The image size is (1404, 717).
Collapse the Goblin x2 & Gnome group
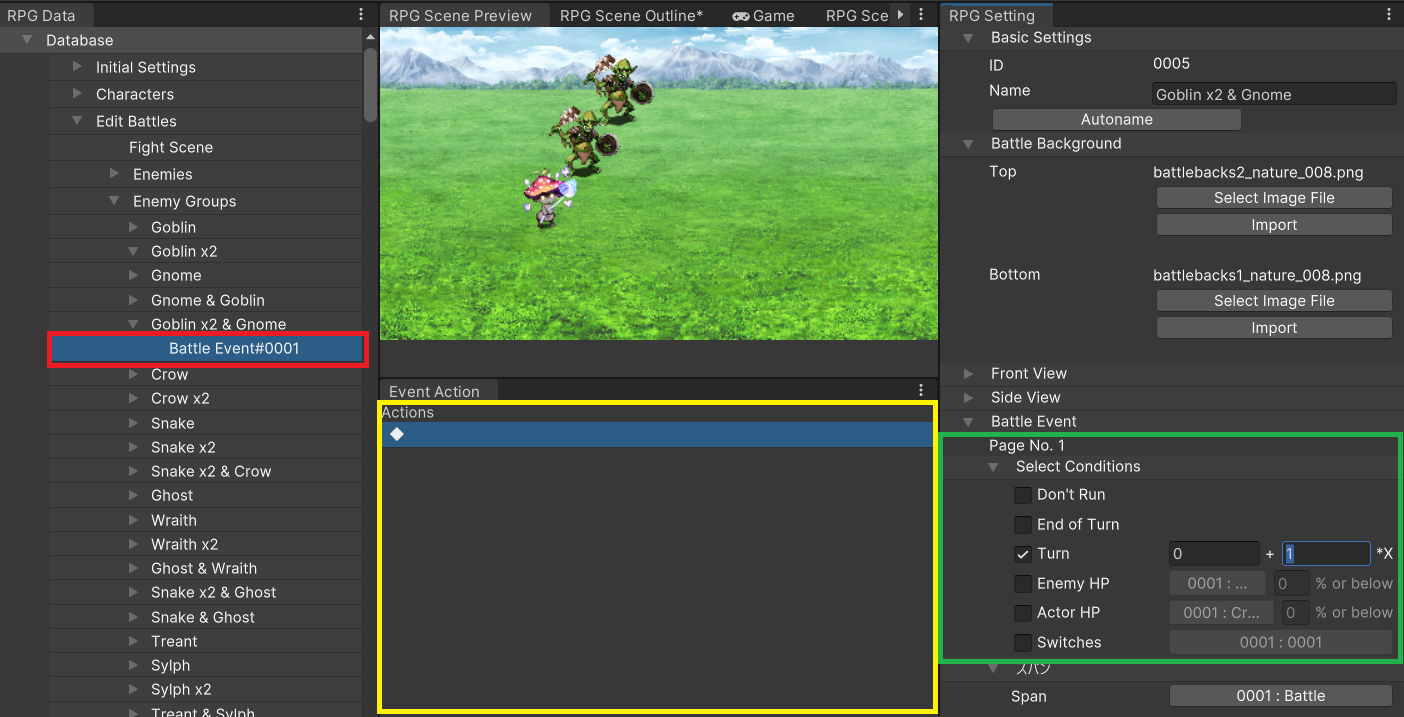click(x=133, y=324)
